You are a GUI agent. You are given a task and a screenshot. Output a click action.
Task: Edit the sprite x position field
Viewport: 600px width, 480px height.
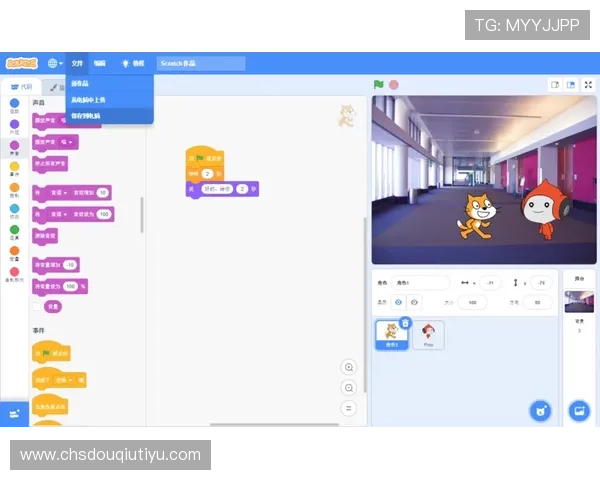[x=490, y=283]
